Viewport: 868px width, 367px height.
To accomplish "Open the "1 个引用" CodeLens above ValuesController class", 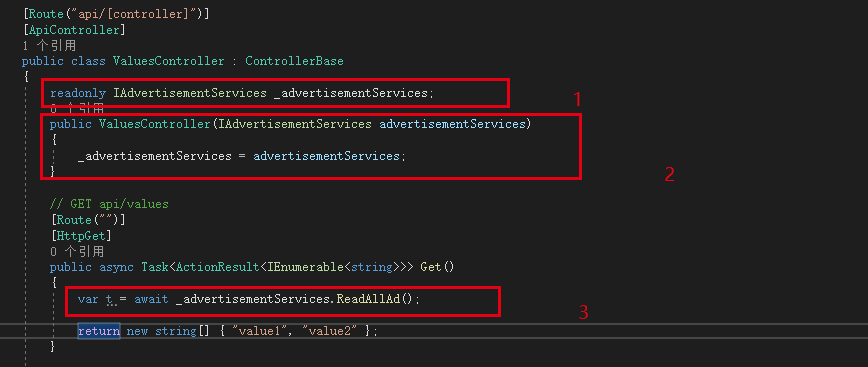I will tap(49, 45).
